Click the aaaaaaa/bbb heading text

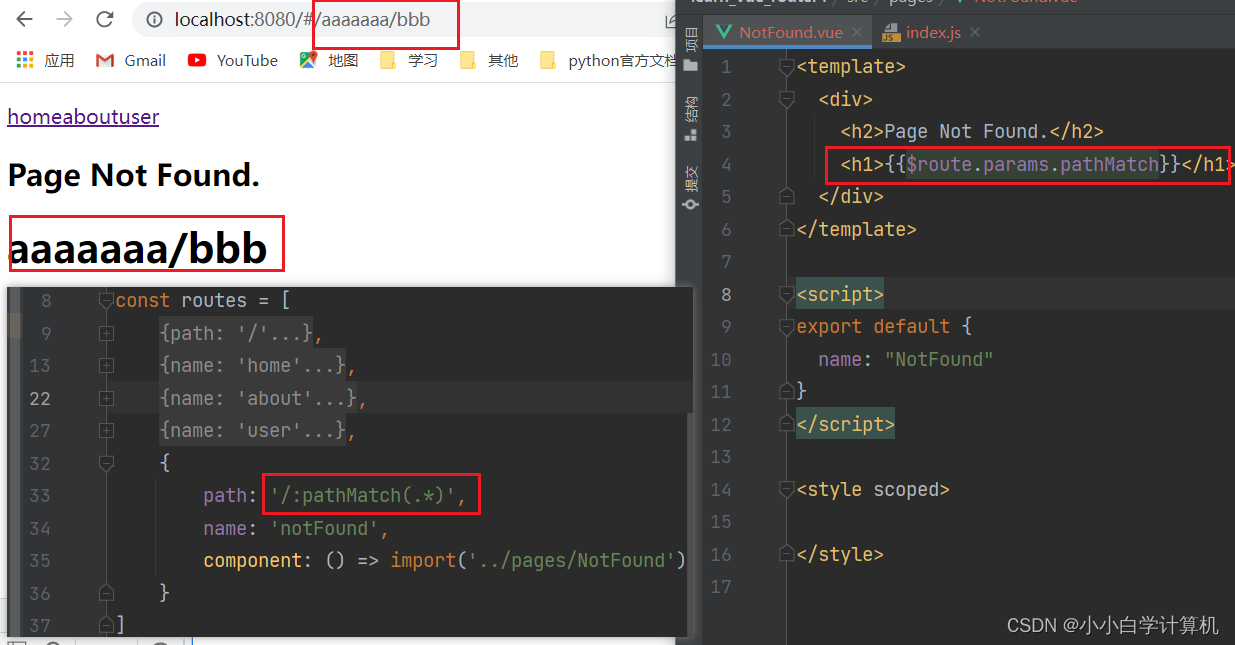coord(138,248)
